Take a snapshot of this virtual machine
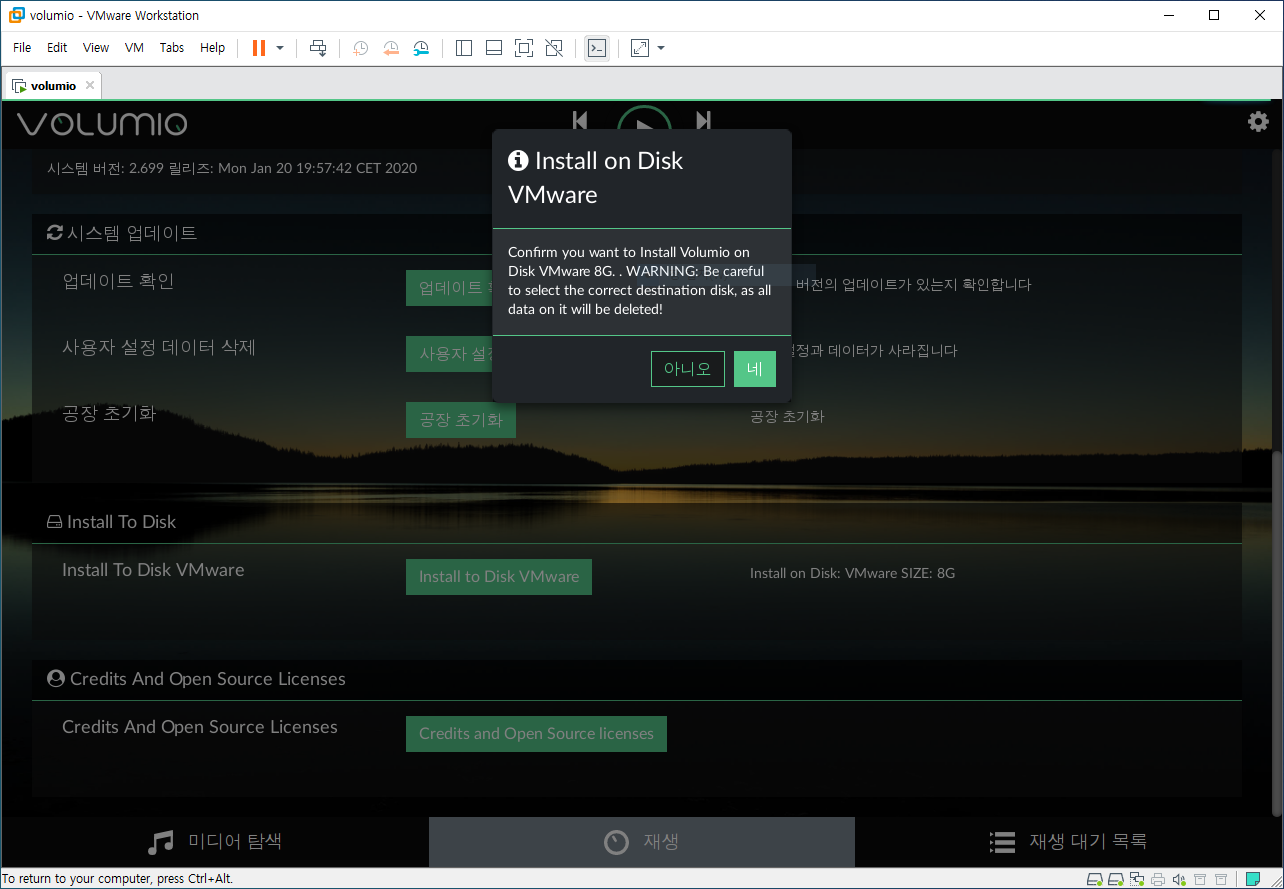The image size is (1284, 889). 360,48
